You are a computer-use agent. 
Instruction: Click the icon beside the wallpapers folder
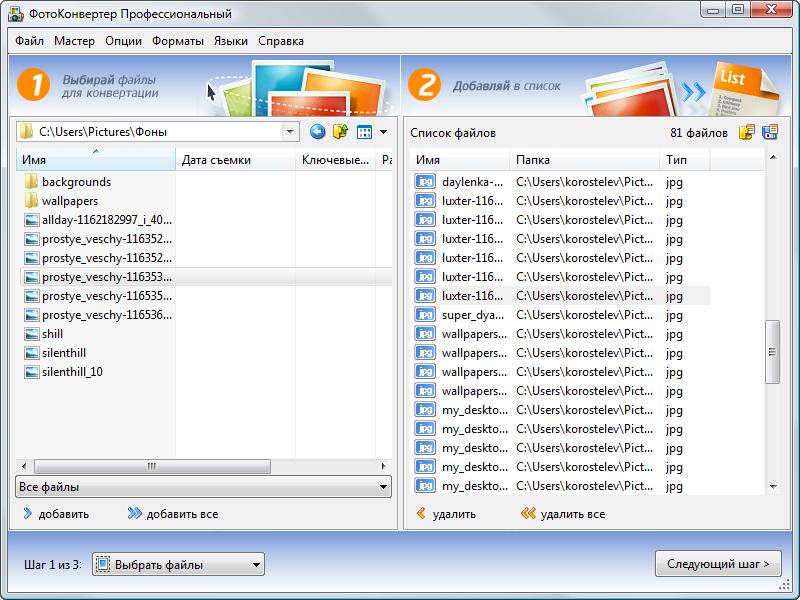(31, 201)
